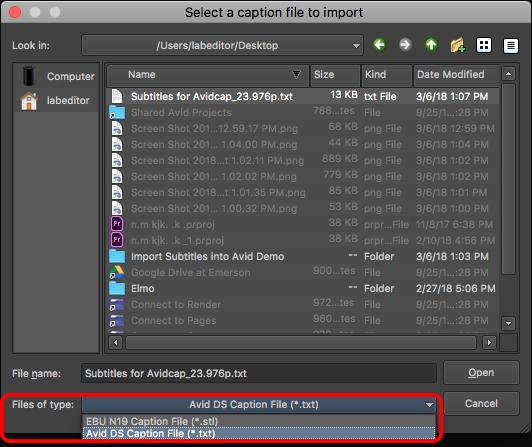Image resolution: width=532 pixels, height=447 pixels.
Task: Click the n.m kjk. .k .prproj Premiere icon
Action: click(x=117, y=224)
